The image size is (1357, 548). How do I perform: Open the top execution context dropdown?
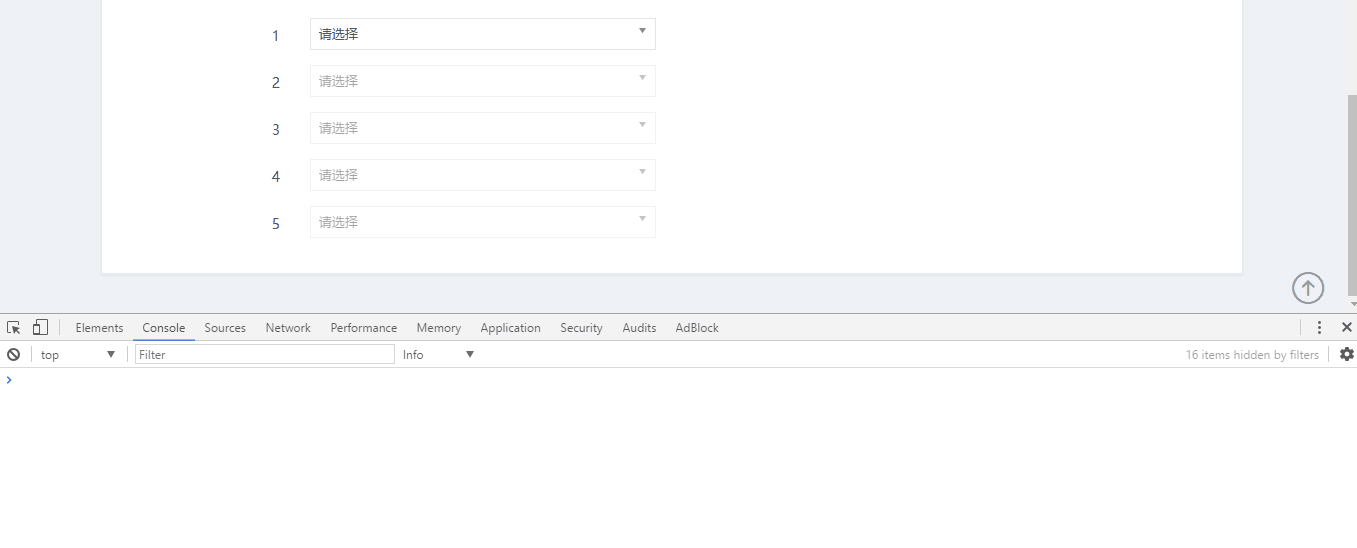(78, 354)
